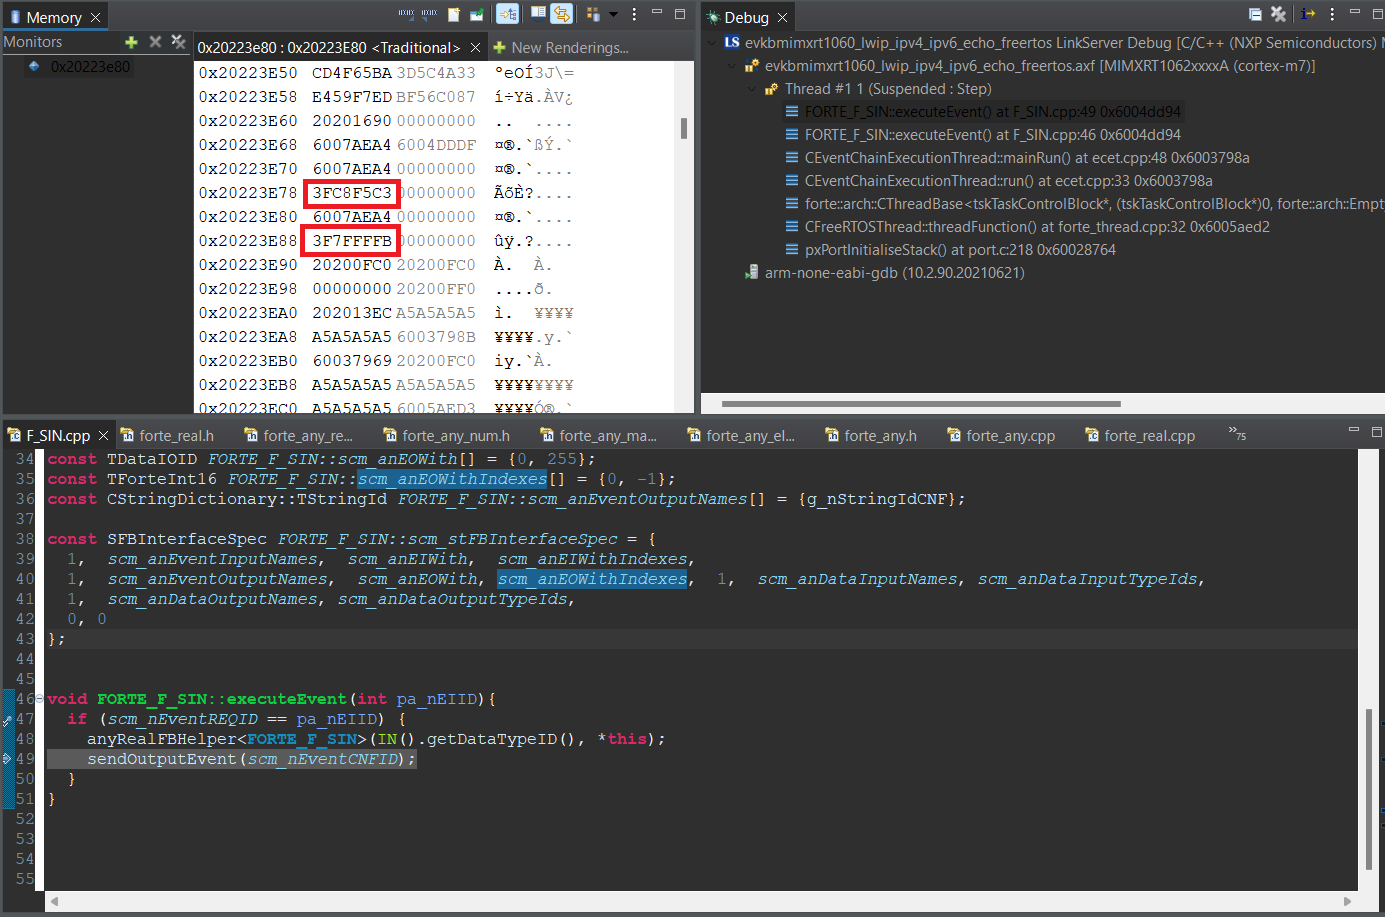Select the echo_freertos.axf MIMXRT1062 entry
Image resolution: width=1385 pixels, height=917 pixels.
tap(1030, 66)
